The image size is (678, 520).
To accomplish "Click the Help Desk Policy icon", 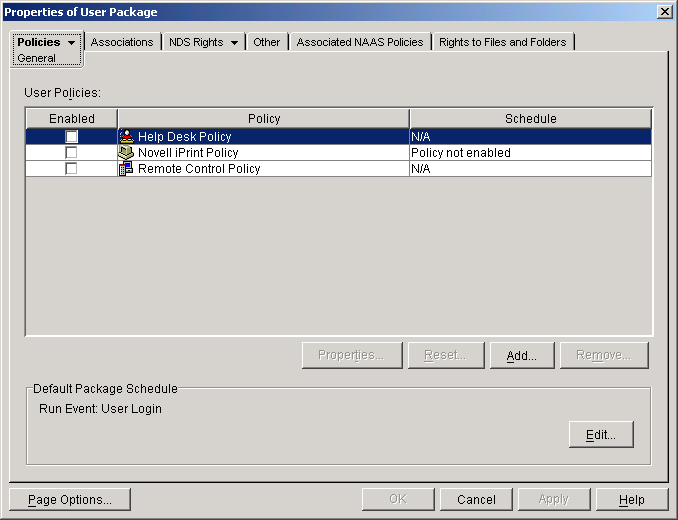I will (126, 137).
